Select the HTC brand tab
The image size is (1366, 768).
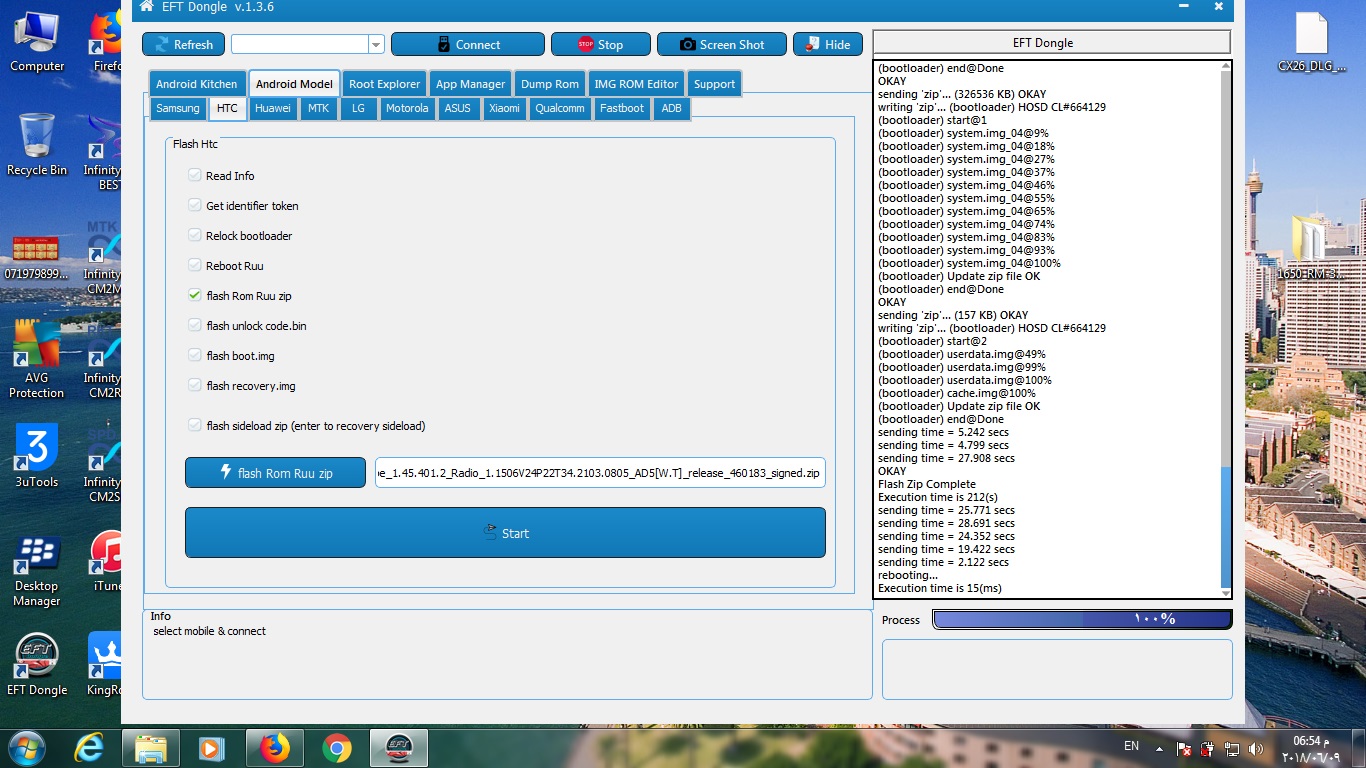click(227, 108)
